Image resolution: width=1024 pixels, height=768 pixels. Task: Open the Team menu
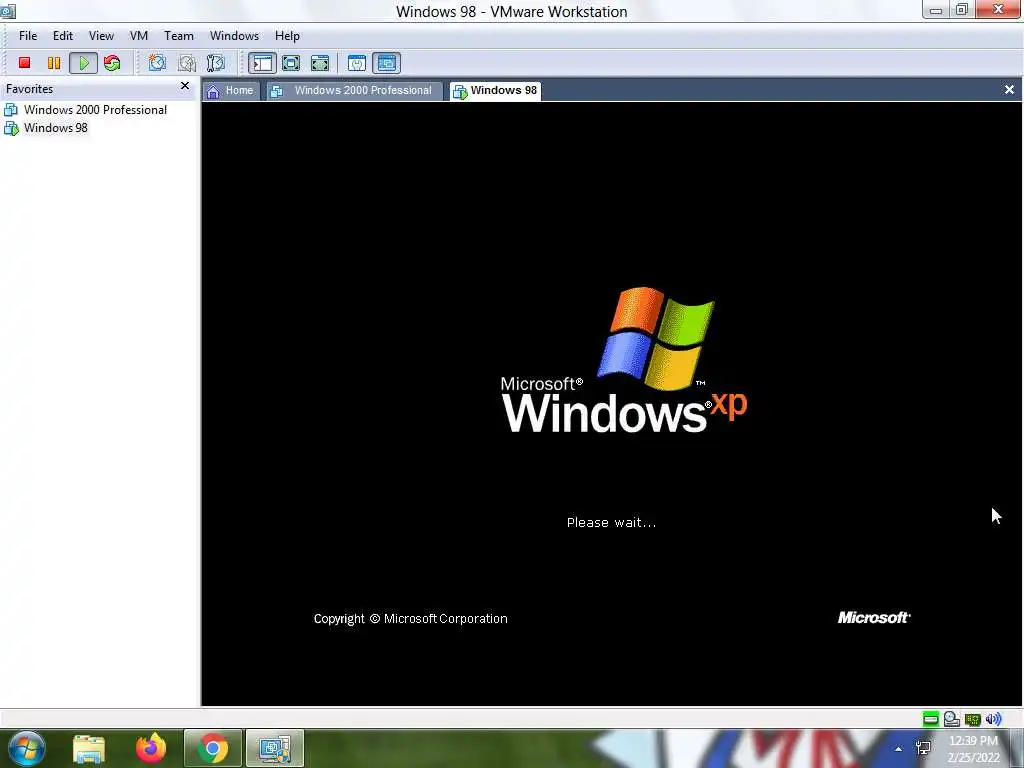point(178,36)
